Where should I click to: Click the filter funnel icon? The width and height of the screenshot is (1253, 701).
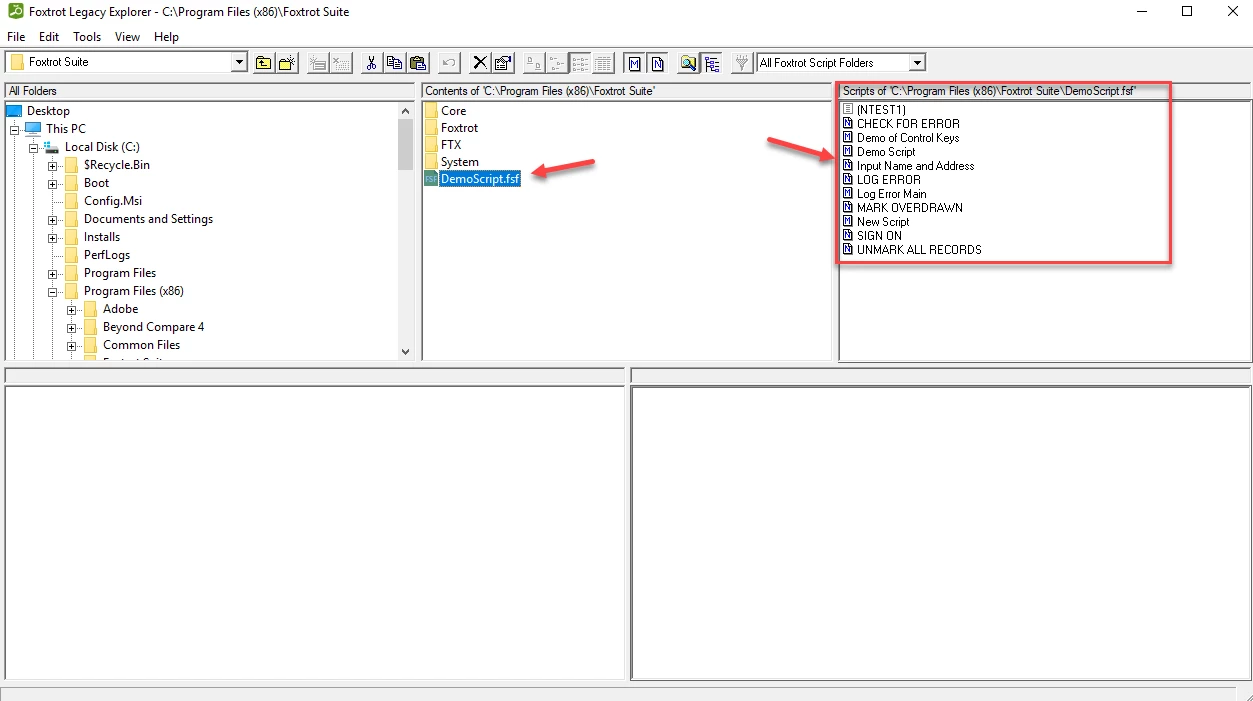click(742, 62)
